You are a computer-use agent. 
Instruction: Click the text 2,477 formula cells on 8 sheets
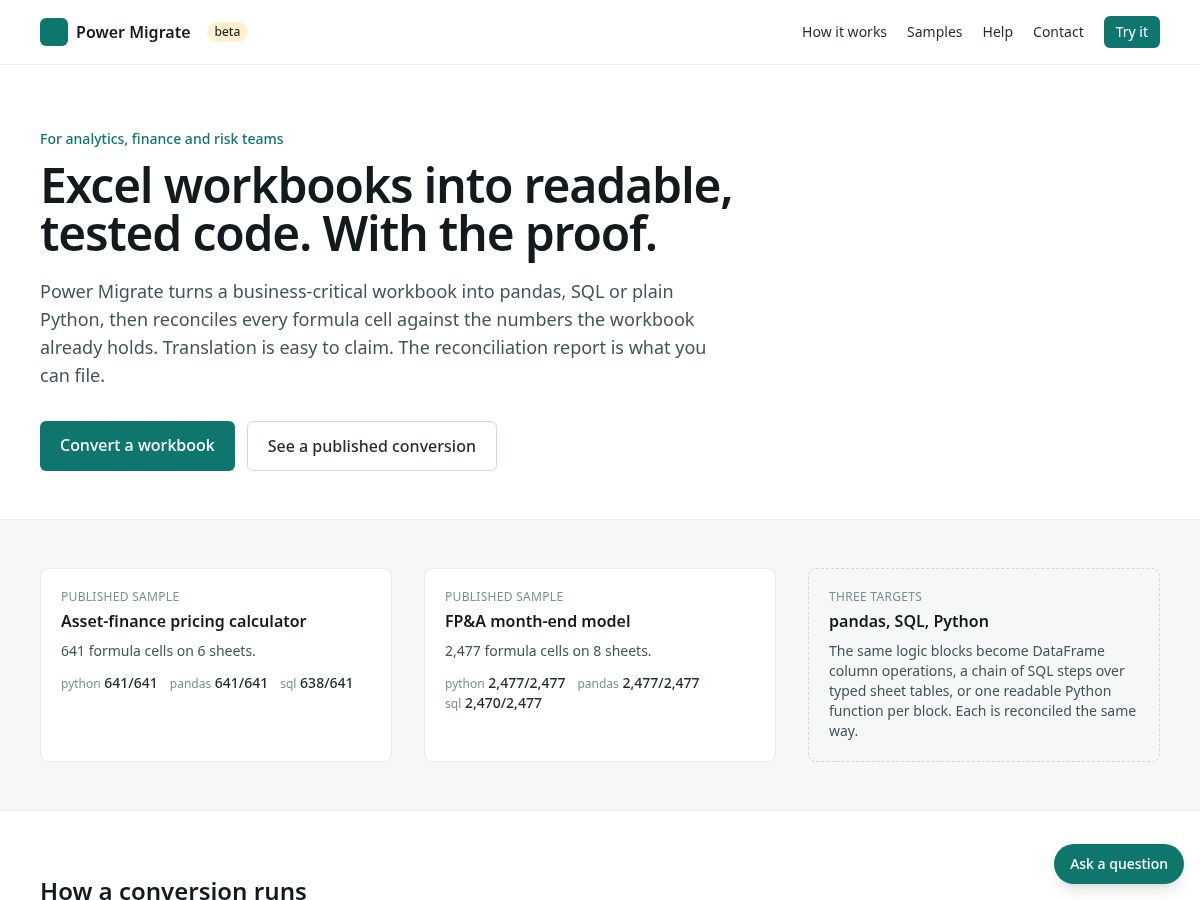pos(548,651)
